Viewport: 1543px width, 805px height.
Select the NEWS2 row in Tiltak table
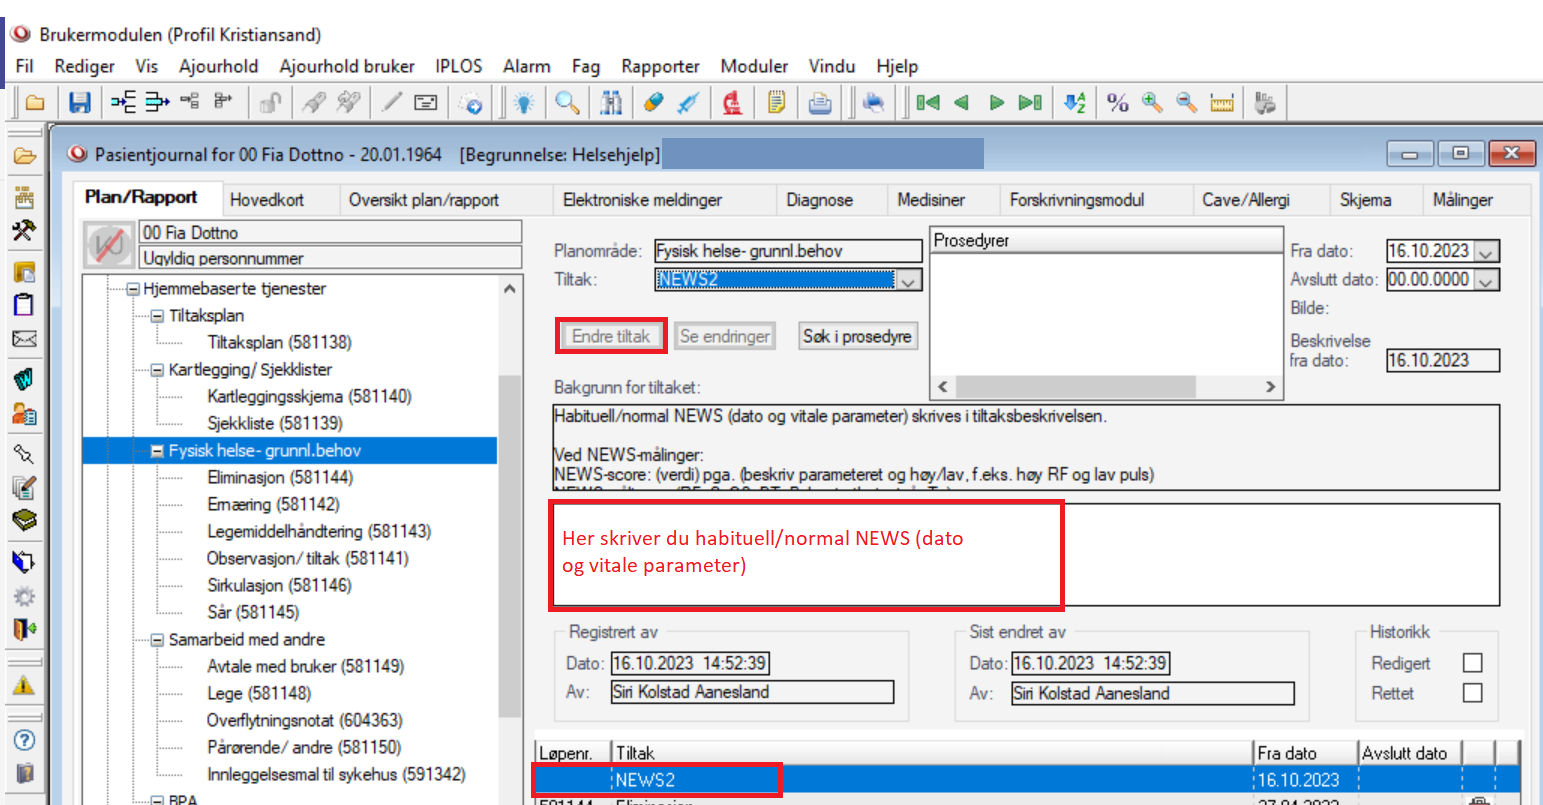(x=1027, y=780)
